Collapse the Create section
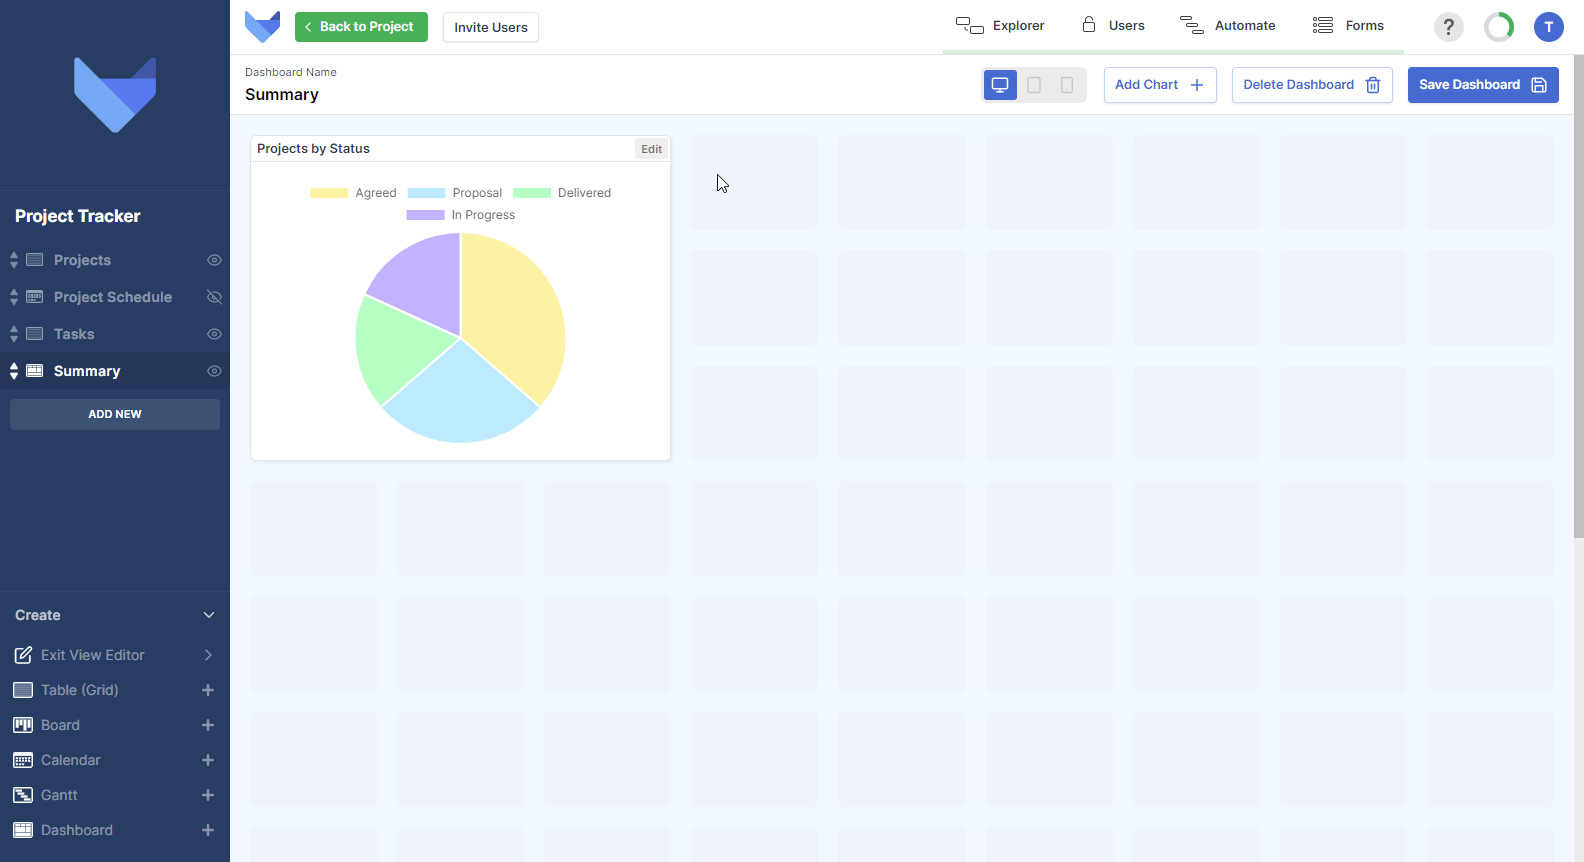The height and width of the screenshot is (862, 1584). 209,615
